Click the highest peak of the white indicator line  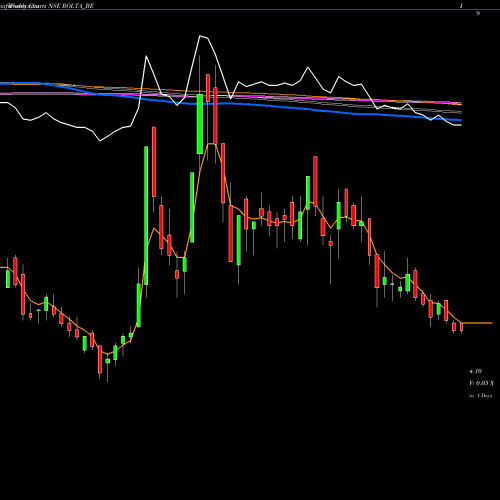click(x=200, y=36)
